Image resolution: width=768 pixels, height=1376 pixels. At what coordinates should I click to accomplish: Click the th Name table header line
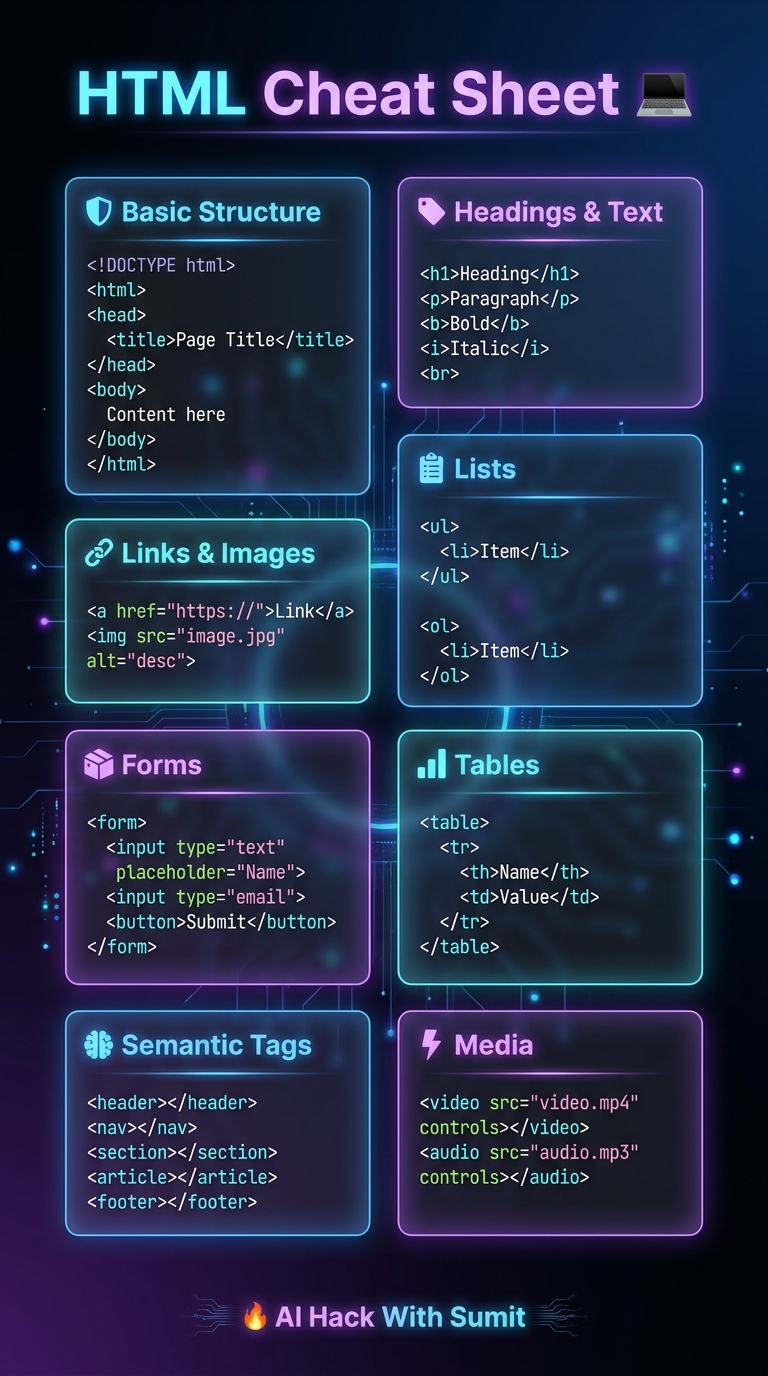pyautogui.click(x=524, y=872)
